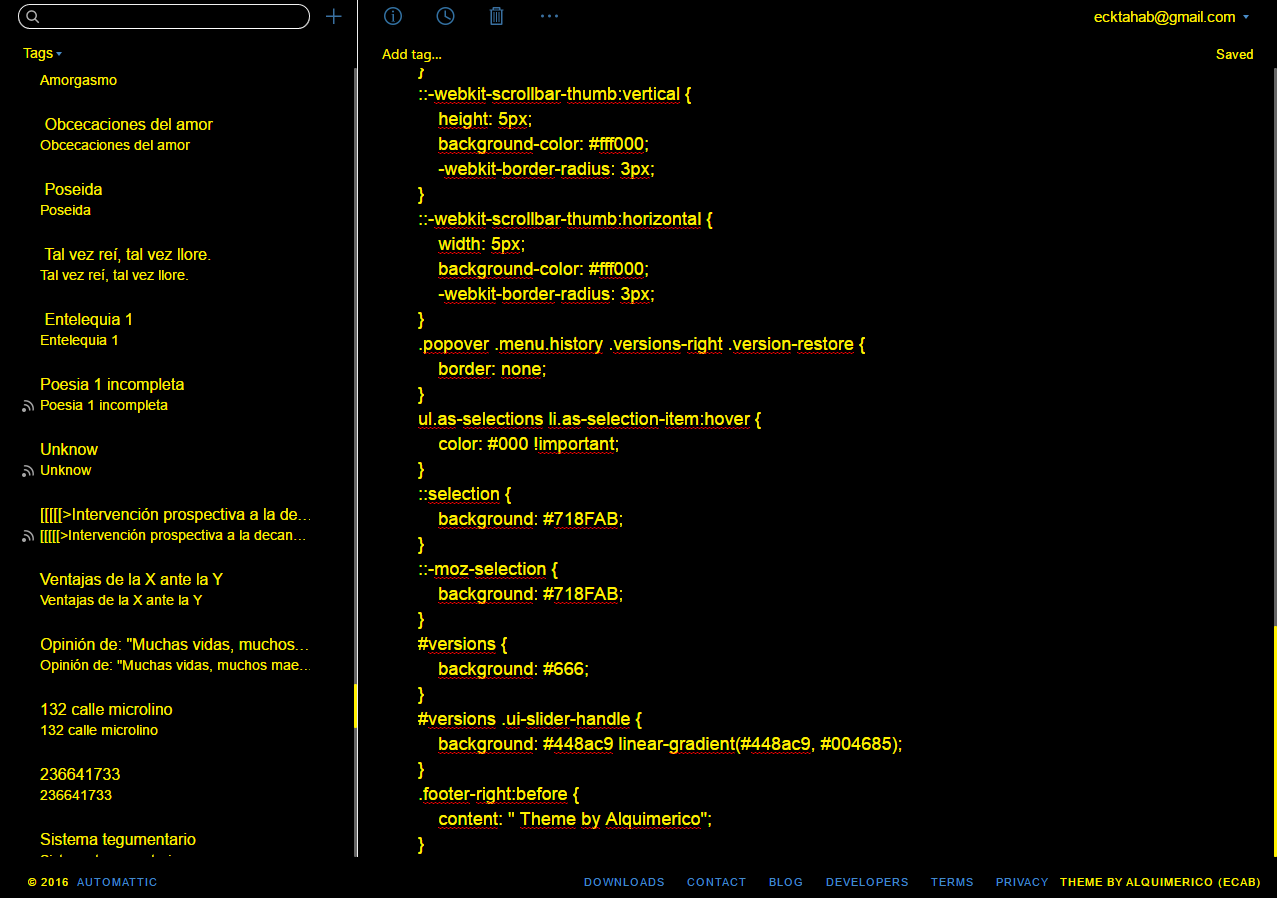Visit the Blog footer link
Screen dimensions: 1277x898
pyautogui.click(x=786, y=882)
